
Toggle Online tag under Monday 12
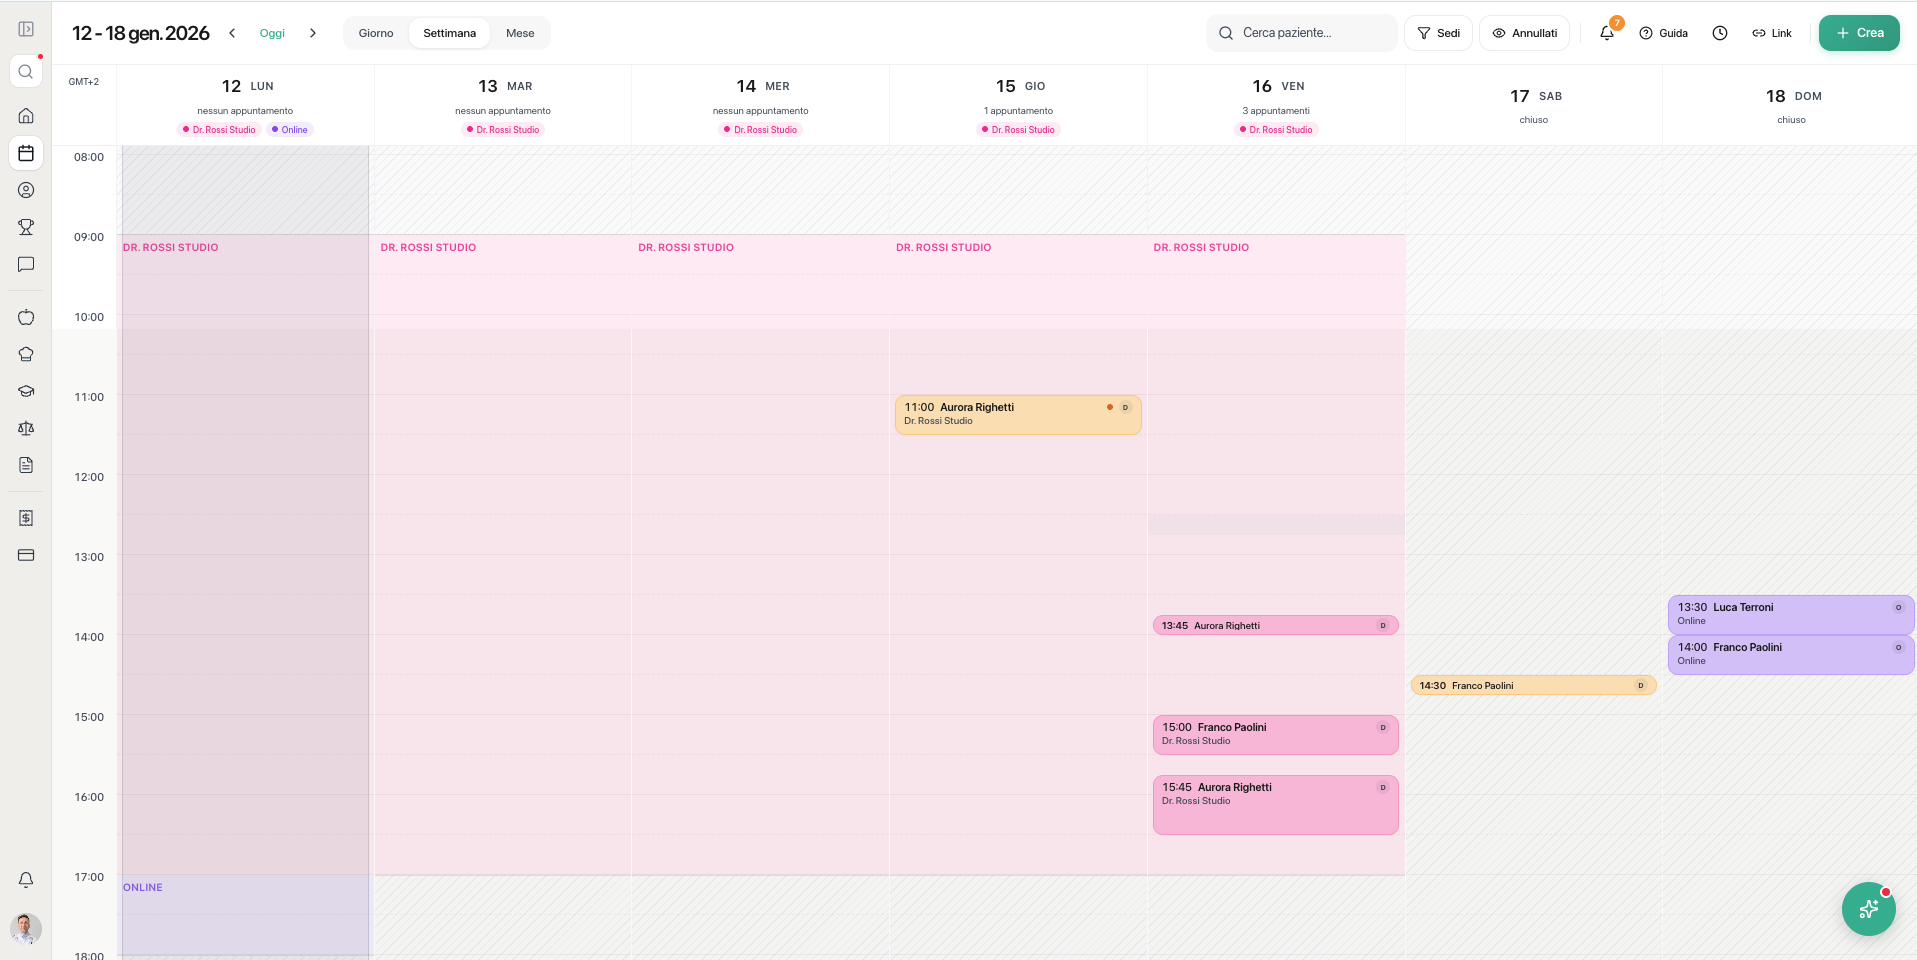pyautogui.click(x=290, y=129)
